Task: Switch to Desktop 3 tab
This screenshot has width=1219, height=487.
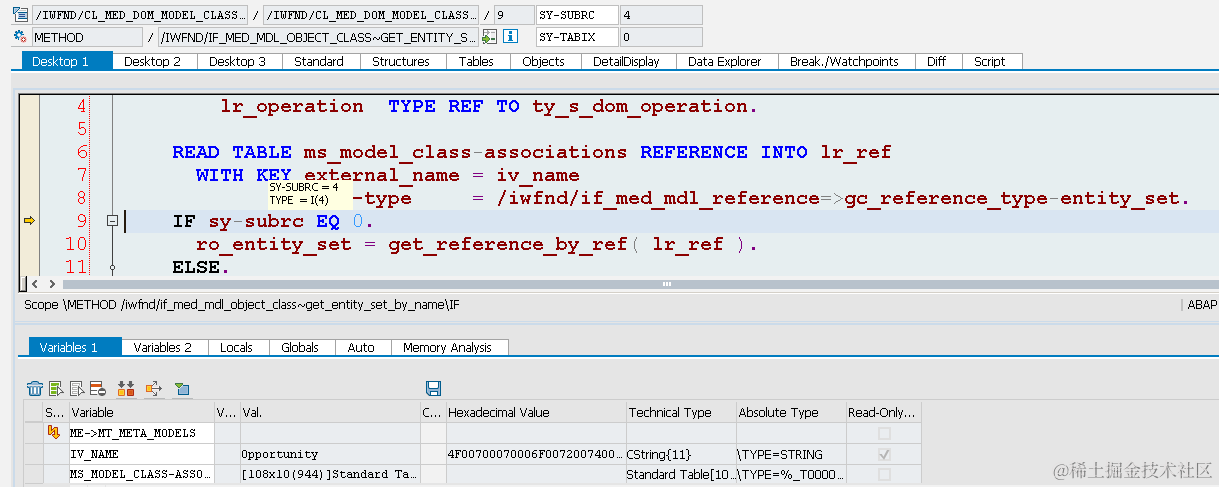Action: (x=238, y=61)
